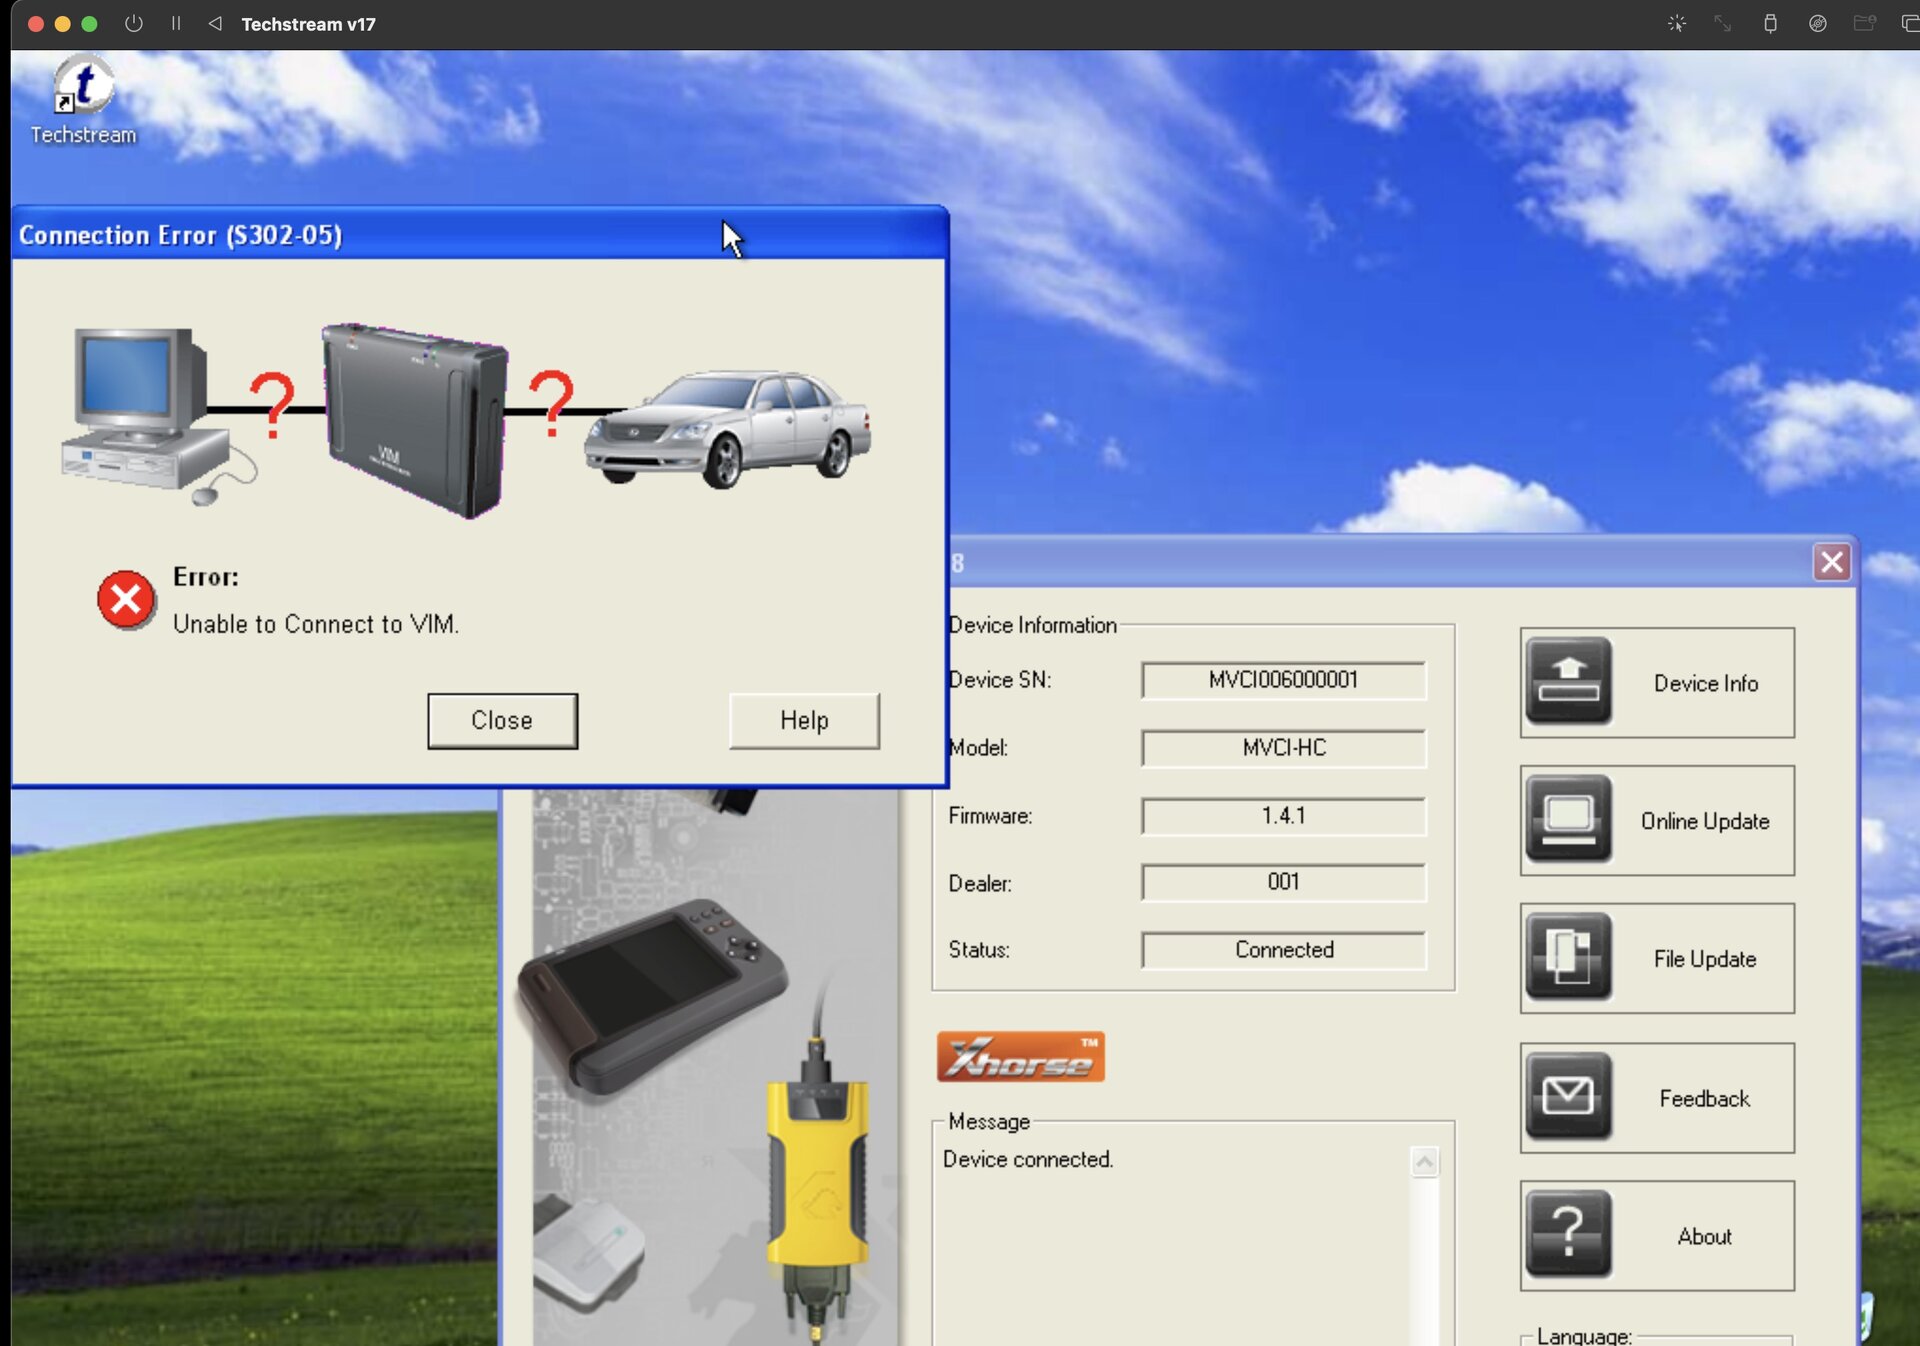Image resolution: width=1920 pixels, height=1346 pixels.
Task: Pause the virtual machine
Action: point(176,23)
